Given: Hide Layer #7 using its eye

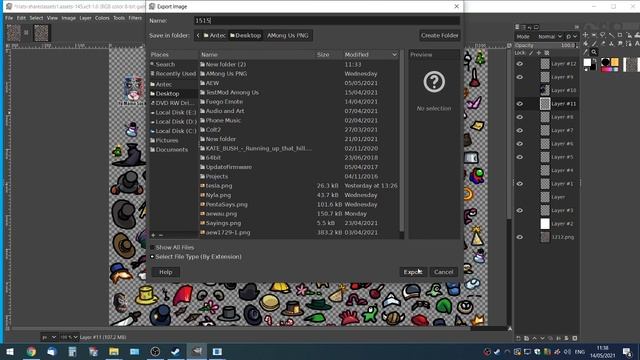Looking at the screenshot, I should tap(520, 130).
